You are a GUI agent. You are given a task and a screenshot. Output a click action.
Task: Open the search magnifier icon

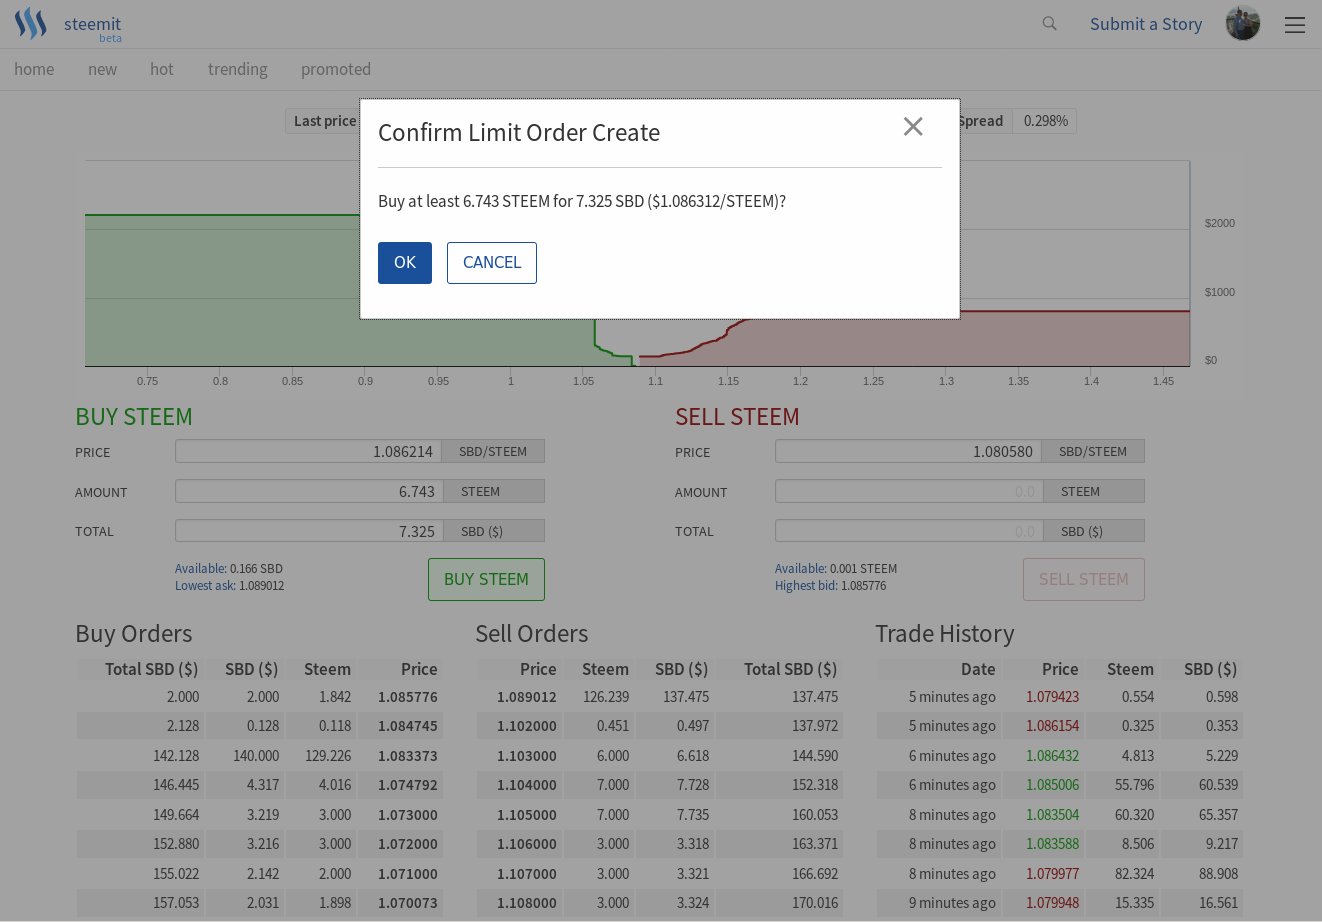(1049, 23)
